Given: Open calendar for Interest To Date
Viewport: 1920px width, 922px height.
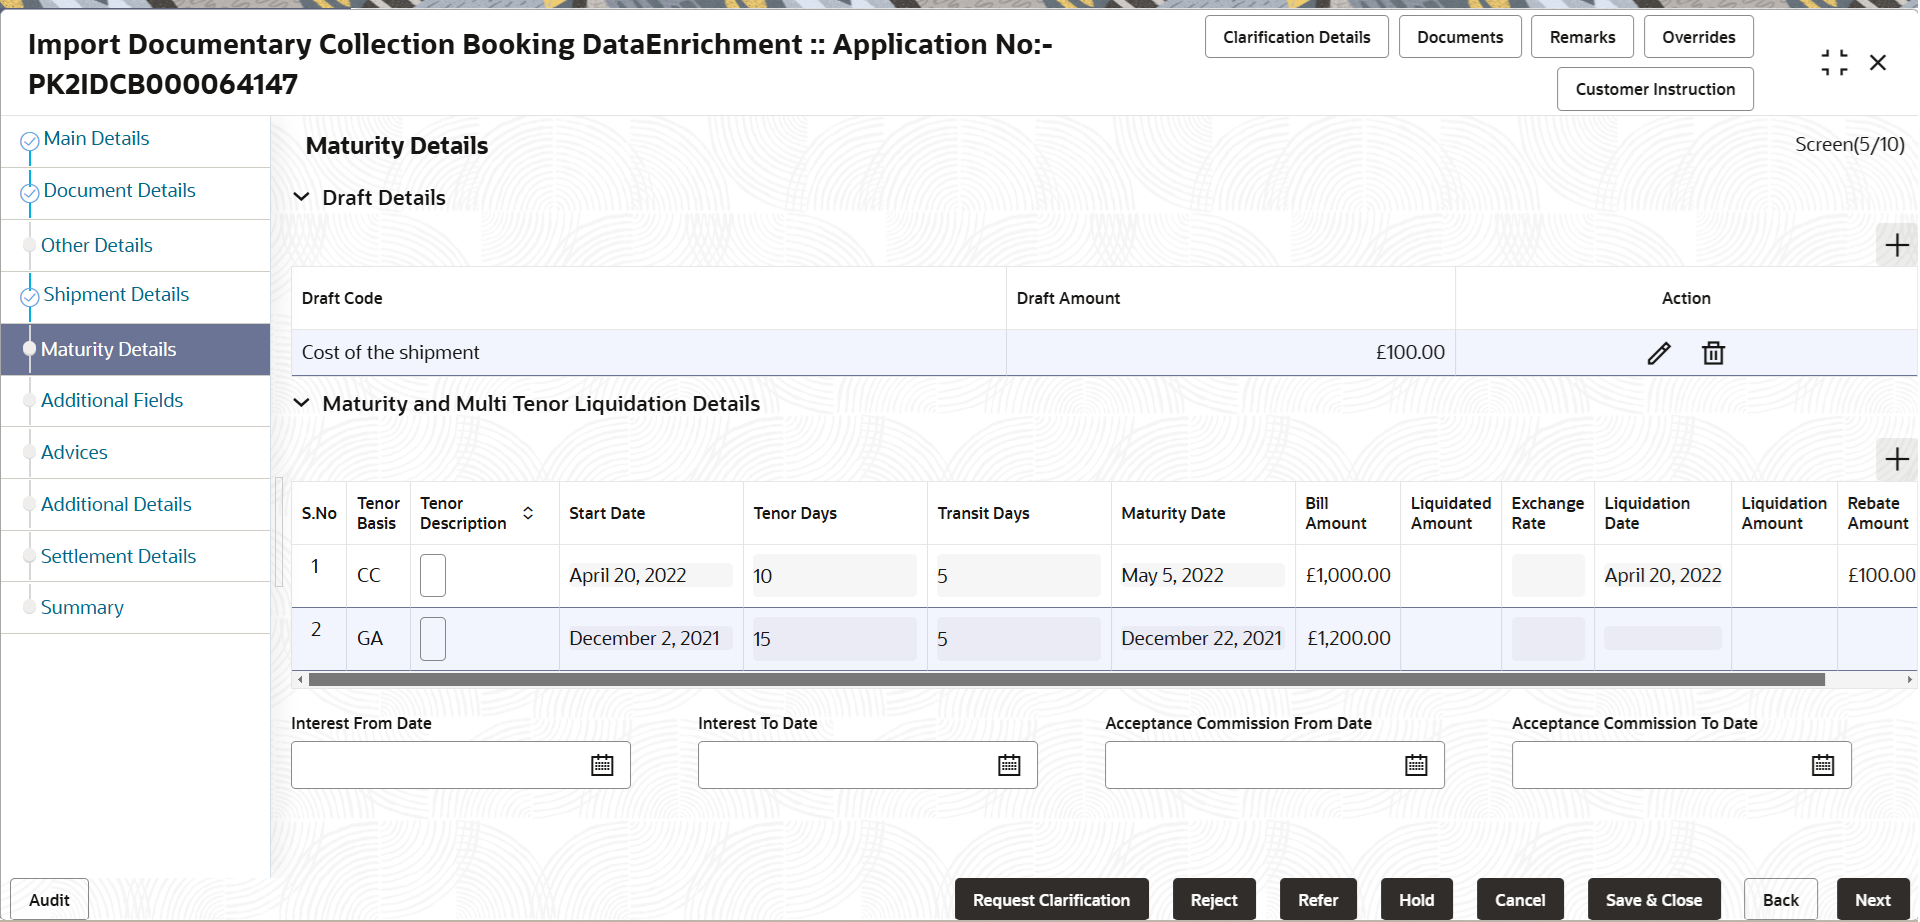Looking at the screenshot, I should pos(1009,765).
